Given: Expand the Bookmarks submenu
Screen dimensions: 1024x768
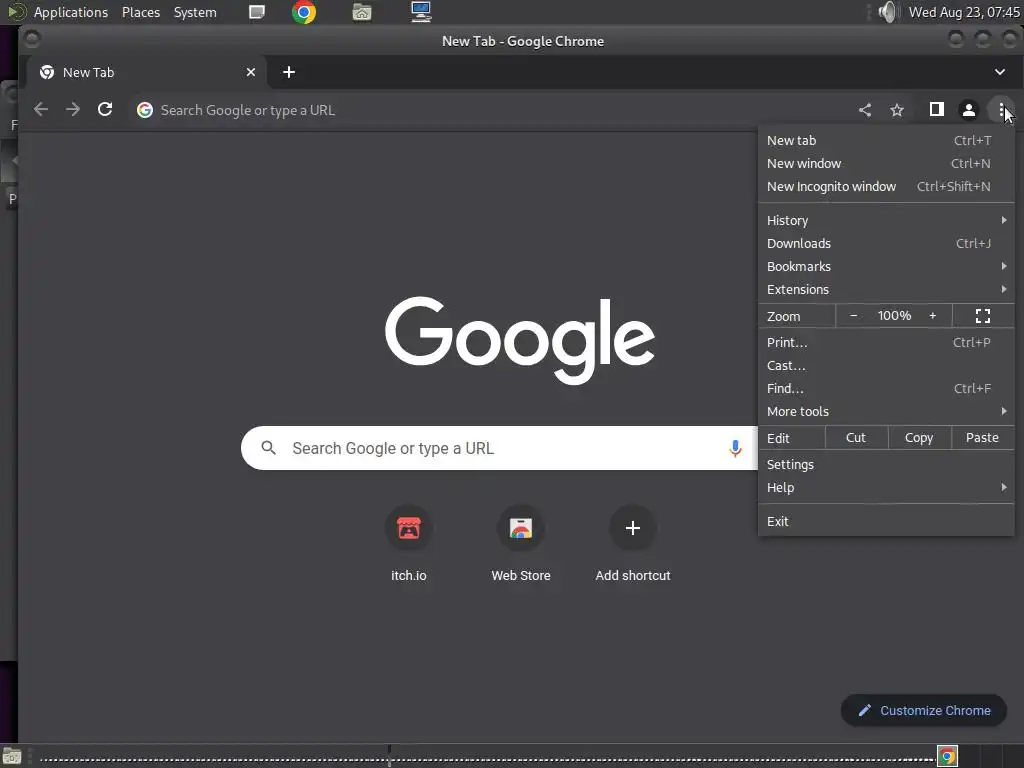Looking at the screenshot, I should [886, 266].
